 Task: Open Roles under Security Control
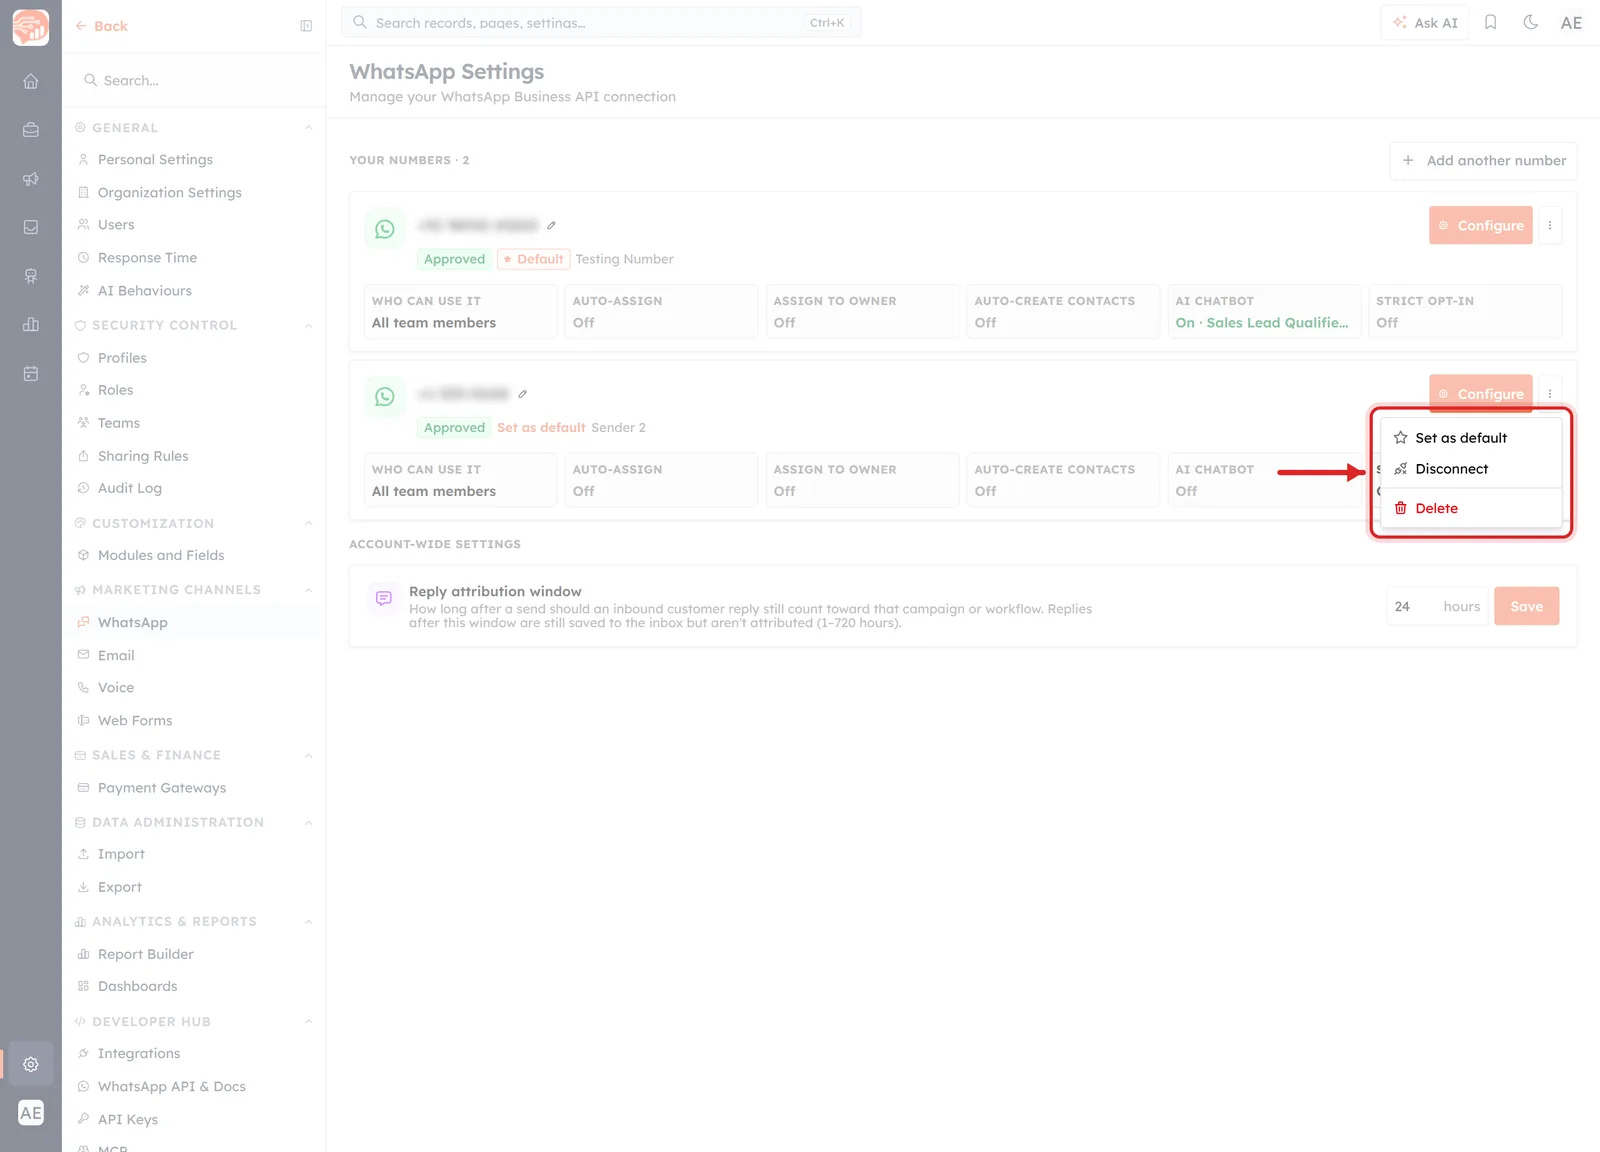pyautogui.click(x=115, y=390)
